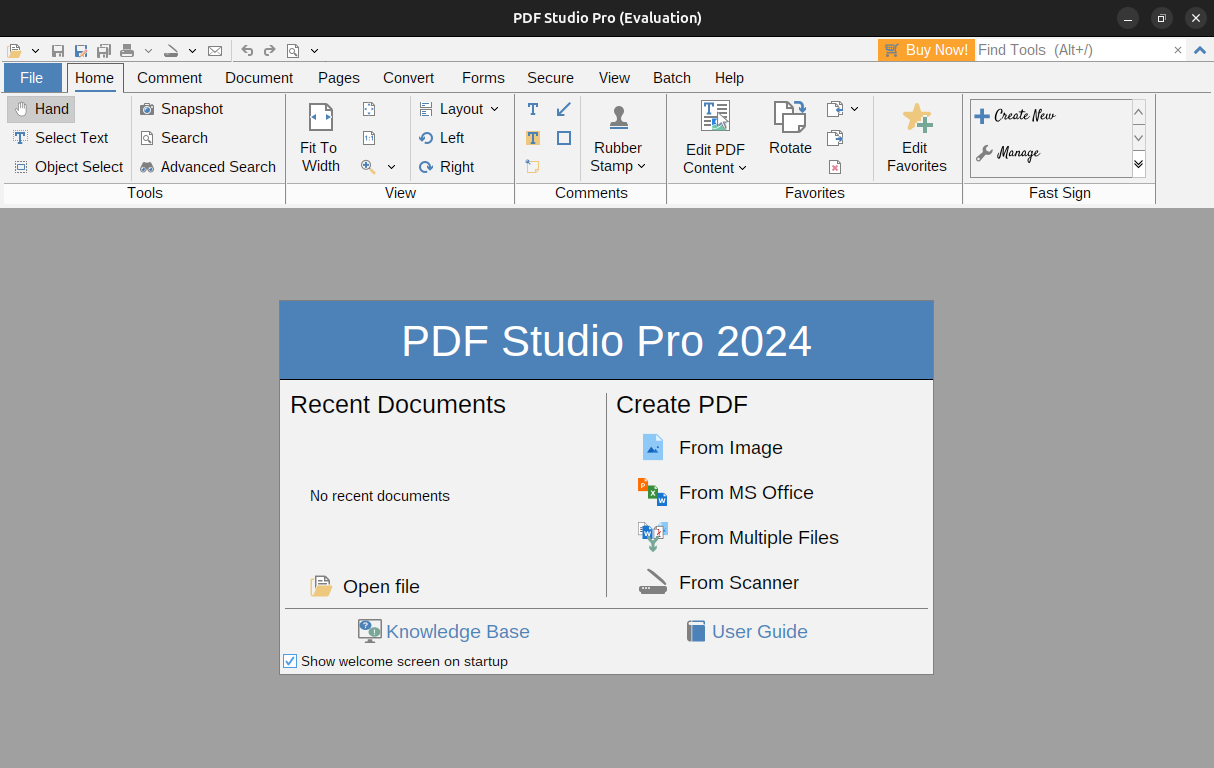This screenshot has width=1214, height=768.
Task: Click Fit To Width view button
Action: click(320, 138)
